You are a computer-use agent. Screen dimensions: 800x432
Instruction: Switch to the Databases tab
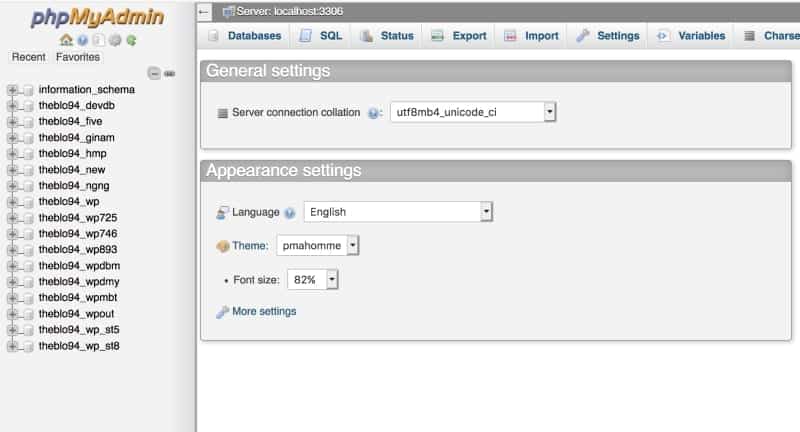click(245, 36)
